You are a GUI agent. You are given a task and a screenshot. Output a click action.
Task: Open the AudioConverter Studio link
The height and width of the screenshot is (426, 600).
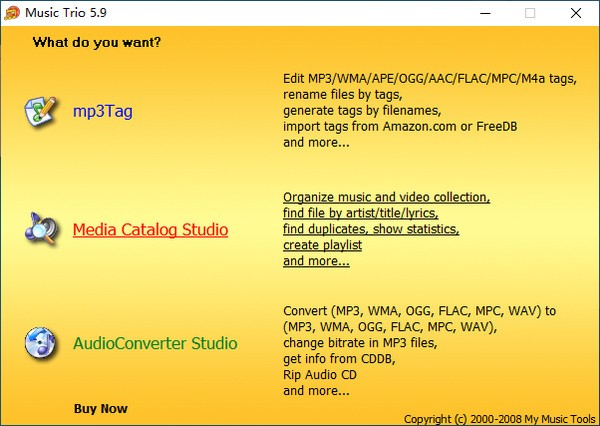pyautogui.click(x=155, y=343)
